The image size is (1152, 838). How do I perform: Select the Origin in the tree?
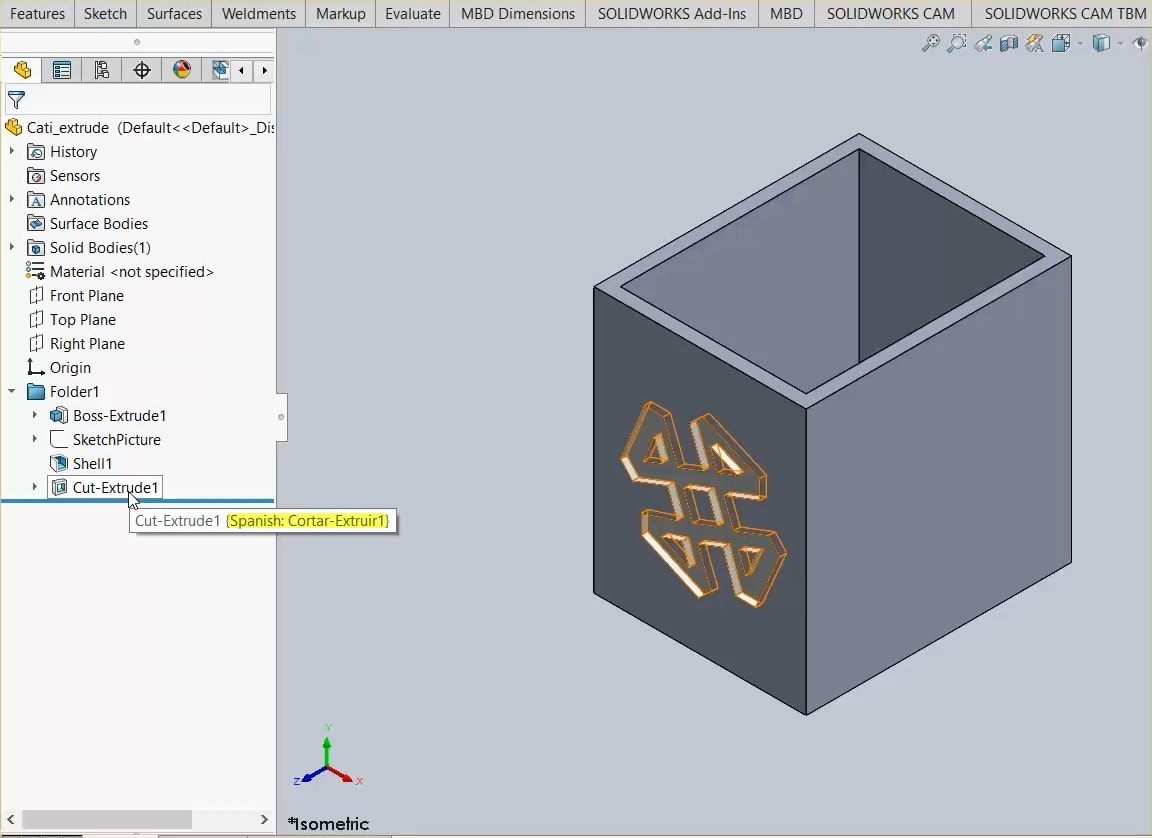(70, 368)
